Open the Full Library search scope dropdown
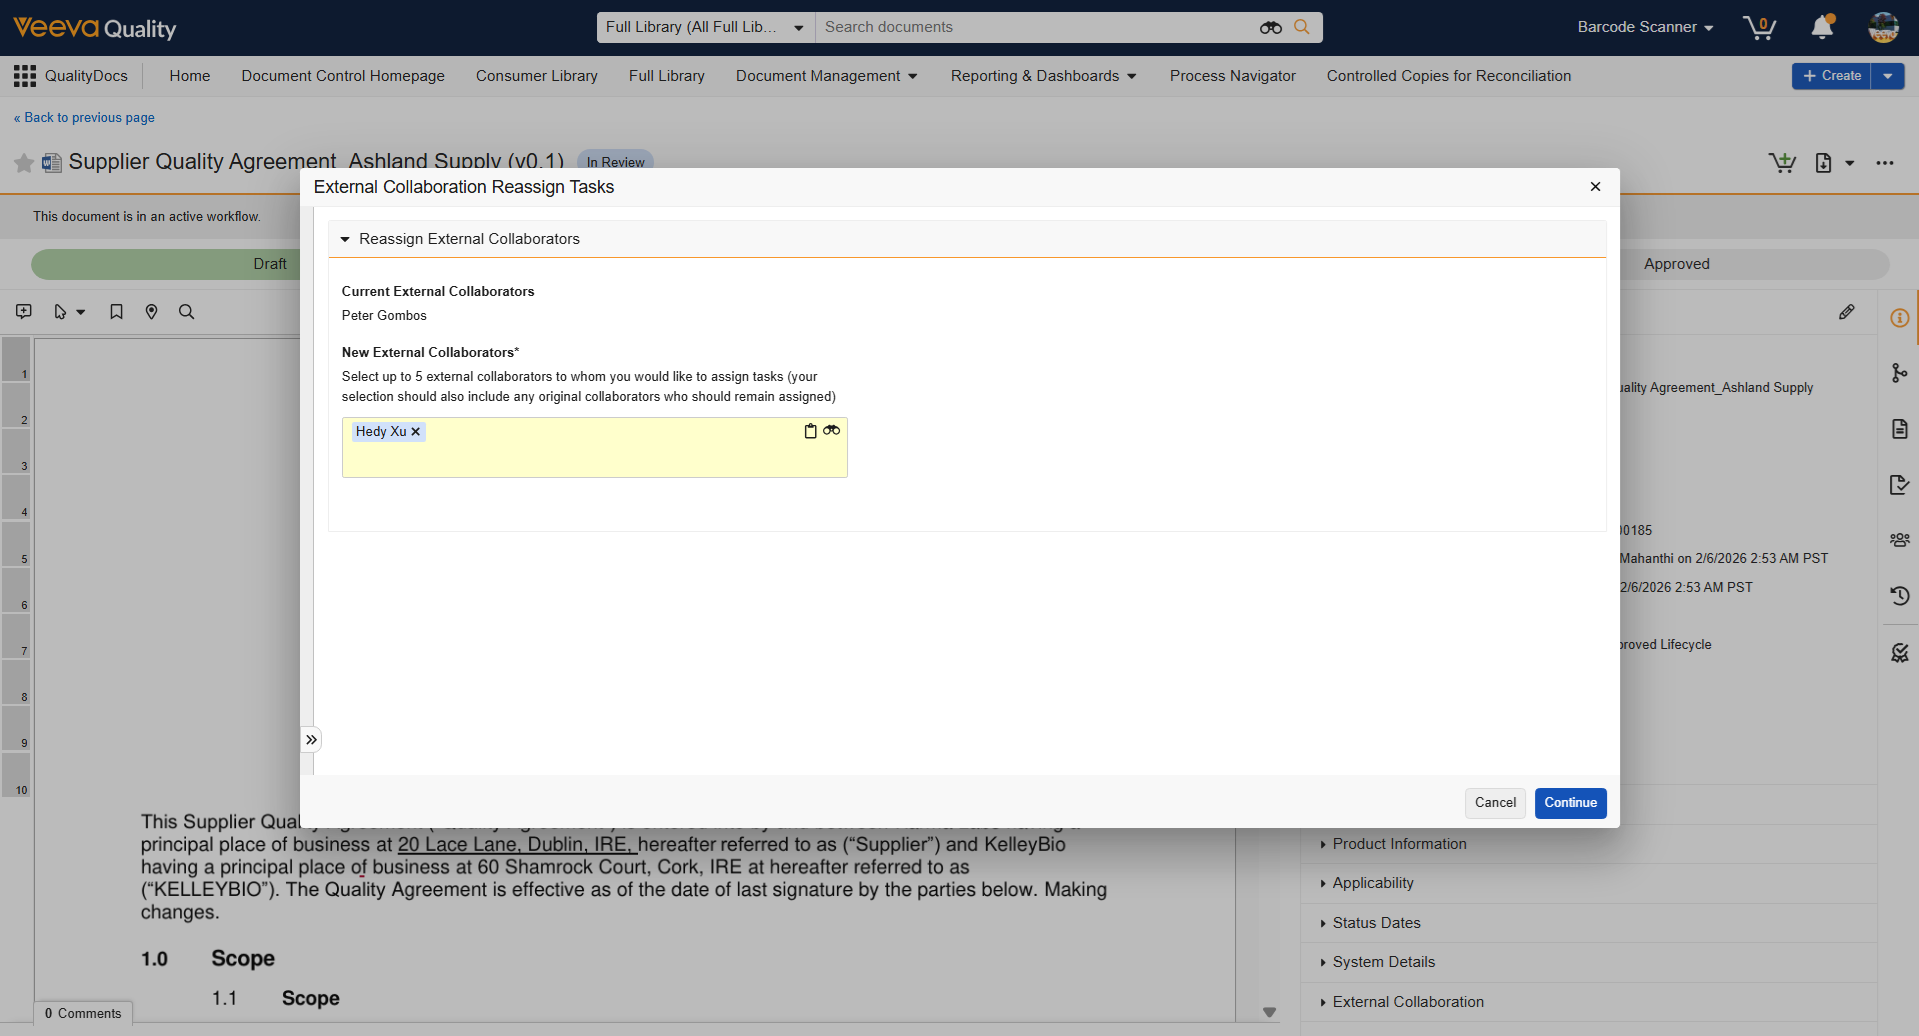Screen dimensions: 1919x1036 (x=705, y=27)
